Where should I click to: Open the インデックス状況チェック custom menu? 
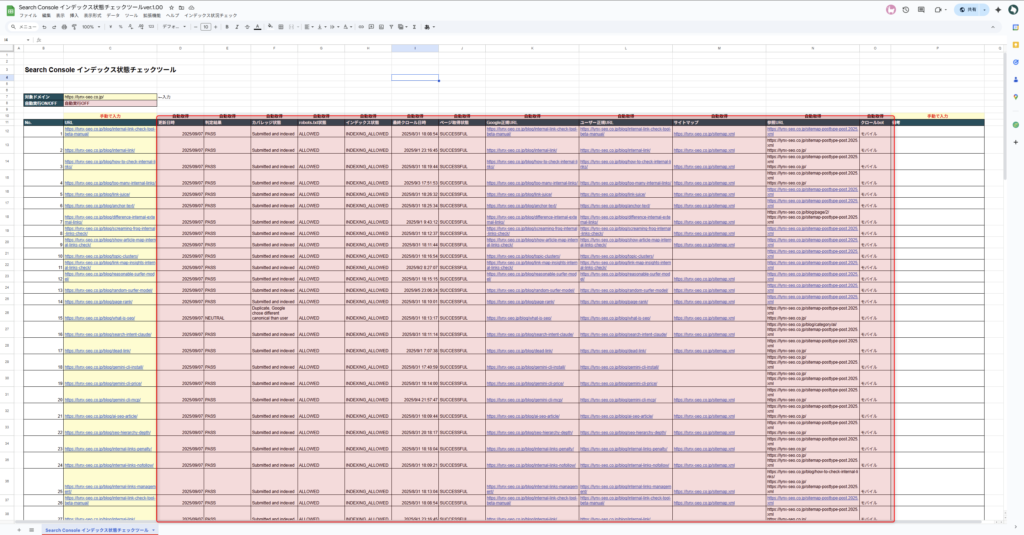pyautogui.click(x=211, y=16)
